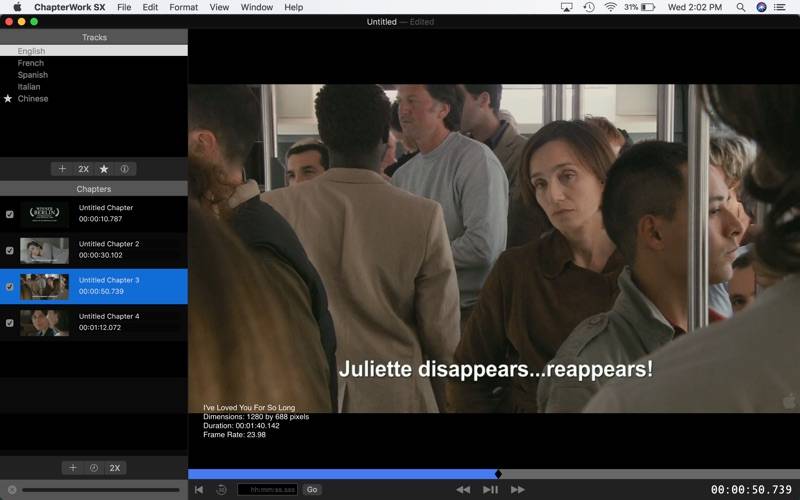Toggle checkbox for Untitled Chapter 2
The height and width of the screenshot is (500, 800).
(10, 251)
